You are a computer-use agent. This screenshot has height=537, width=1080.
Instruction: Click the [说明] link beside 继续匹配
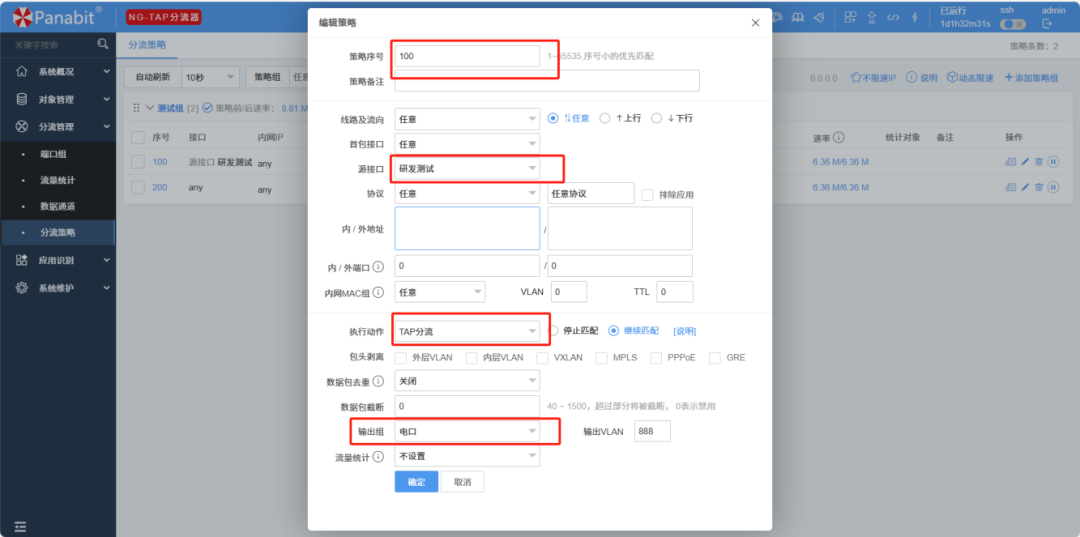[x=685, y=331]
